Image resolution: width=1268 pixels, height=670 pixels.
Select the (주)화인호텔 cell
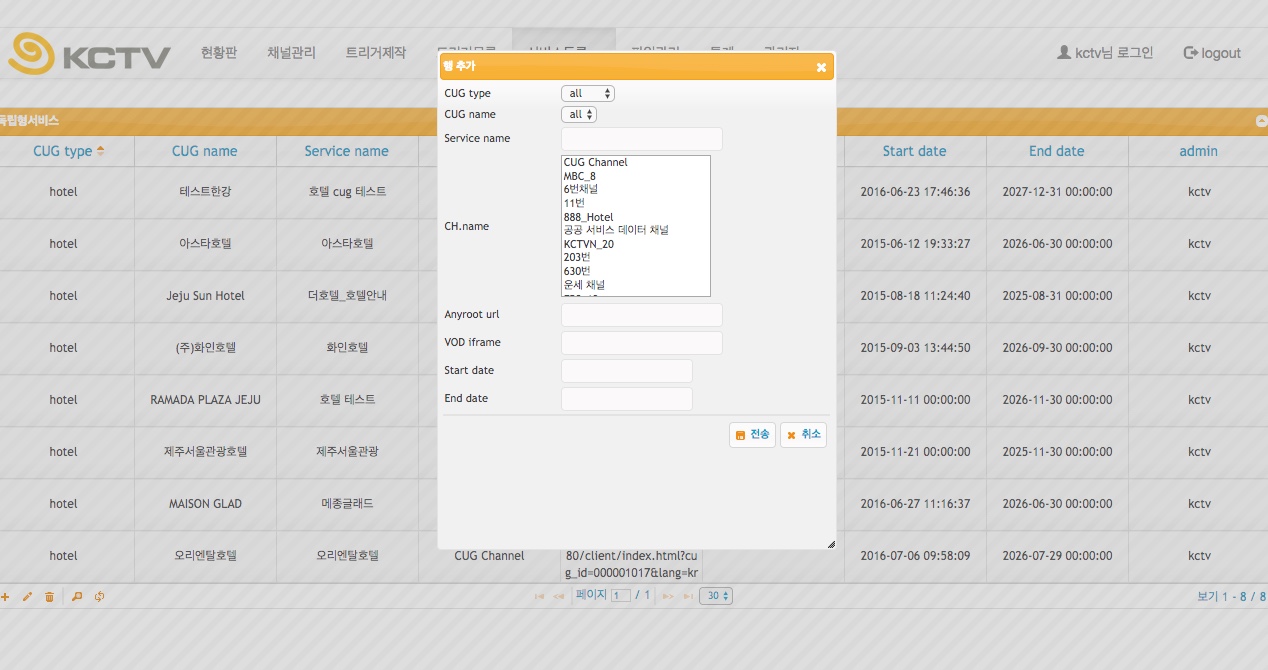[x=205, y=348]
